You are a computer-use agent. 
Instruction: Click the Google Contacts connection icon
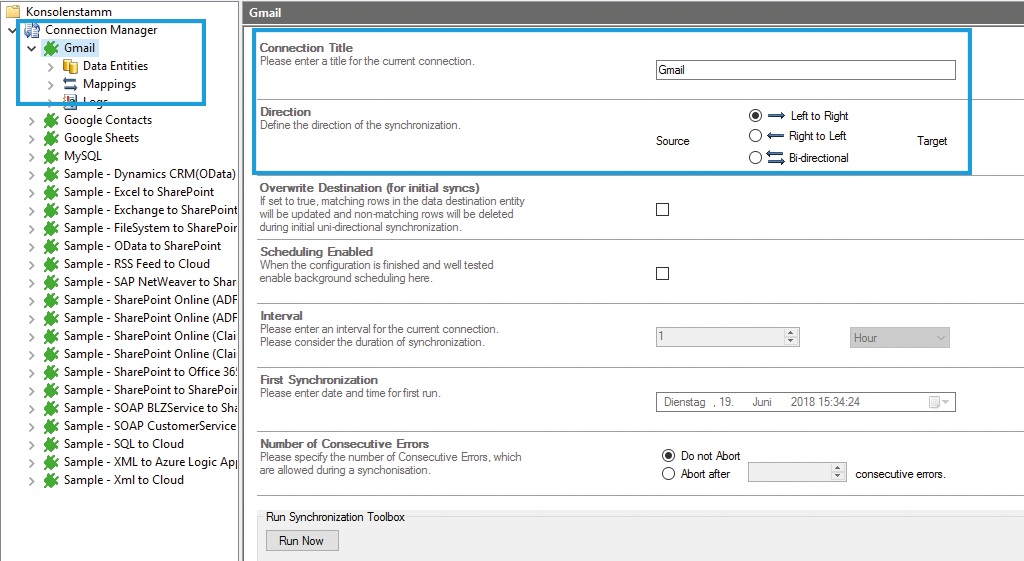tap(51, 120)
